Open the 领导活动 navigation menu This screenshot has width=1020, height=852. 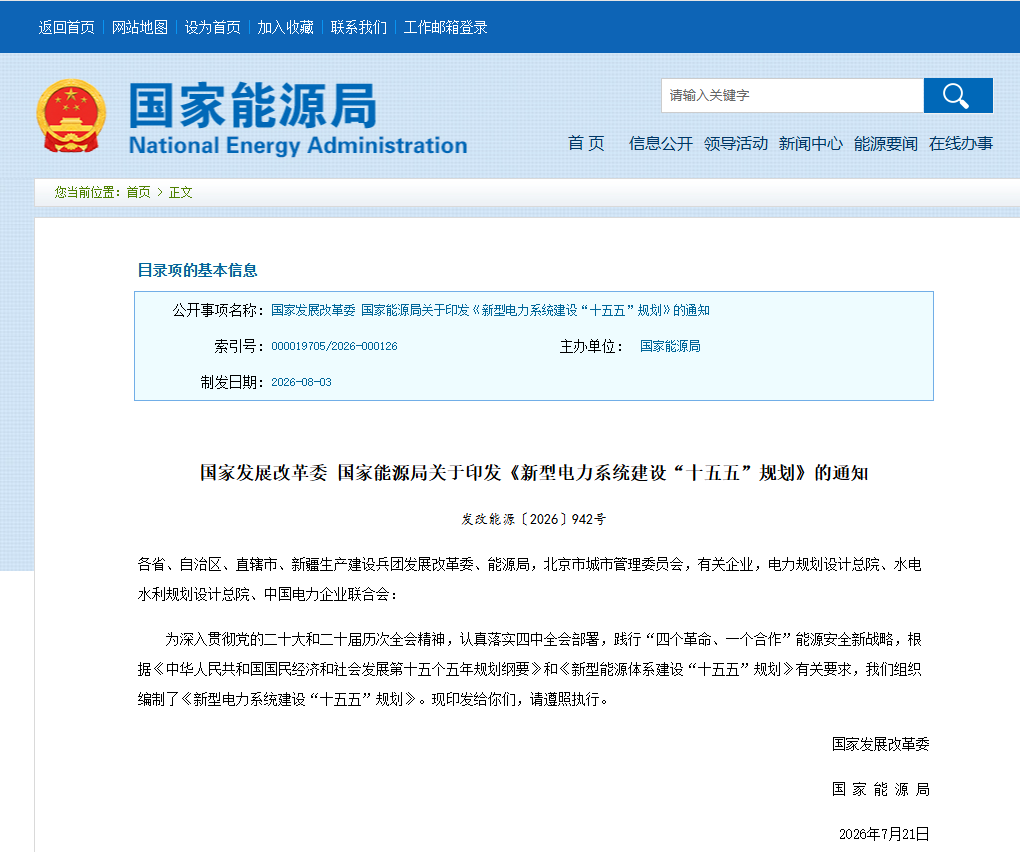click(736, 143)
